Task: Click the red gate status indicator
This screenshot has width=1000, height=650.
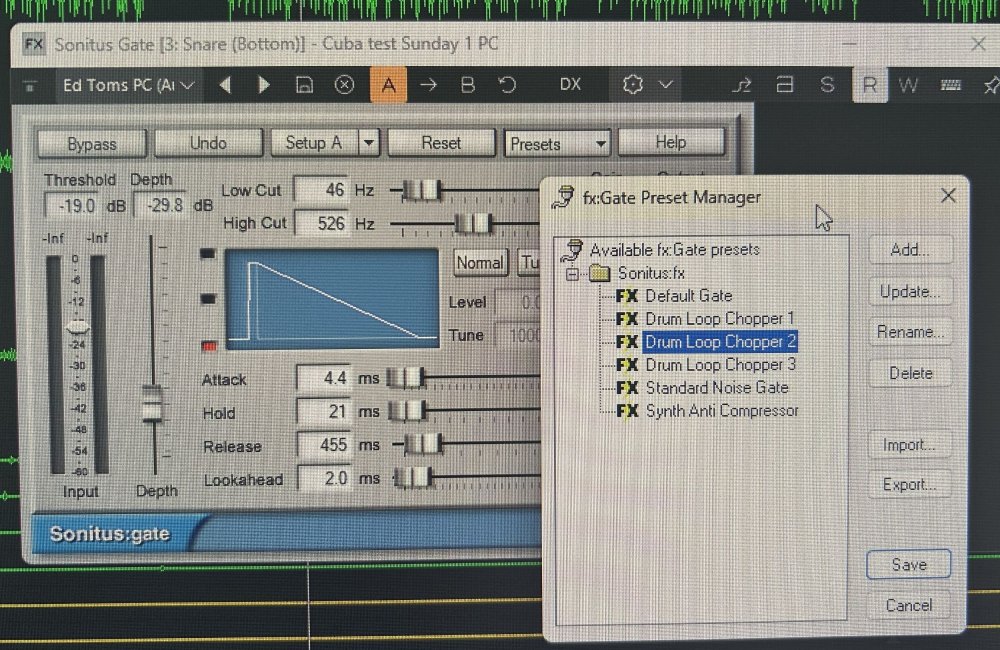Action: tap(209, 346)
